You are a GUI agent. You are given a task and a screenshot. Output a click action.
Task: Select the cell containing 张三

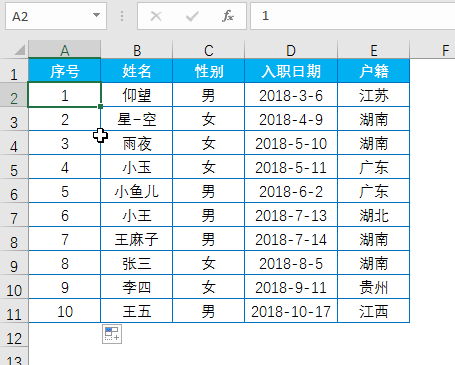point(137,263)
